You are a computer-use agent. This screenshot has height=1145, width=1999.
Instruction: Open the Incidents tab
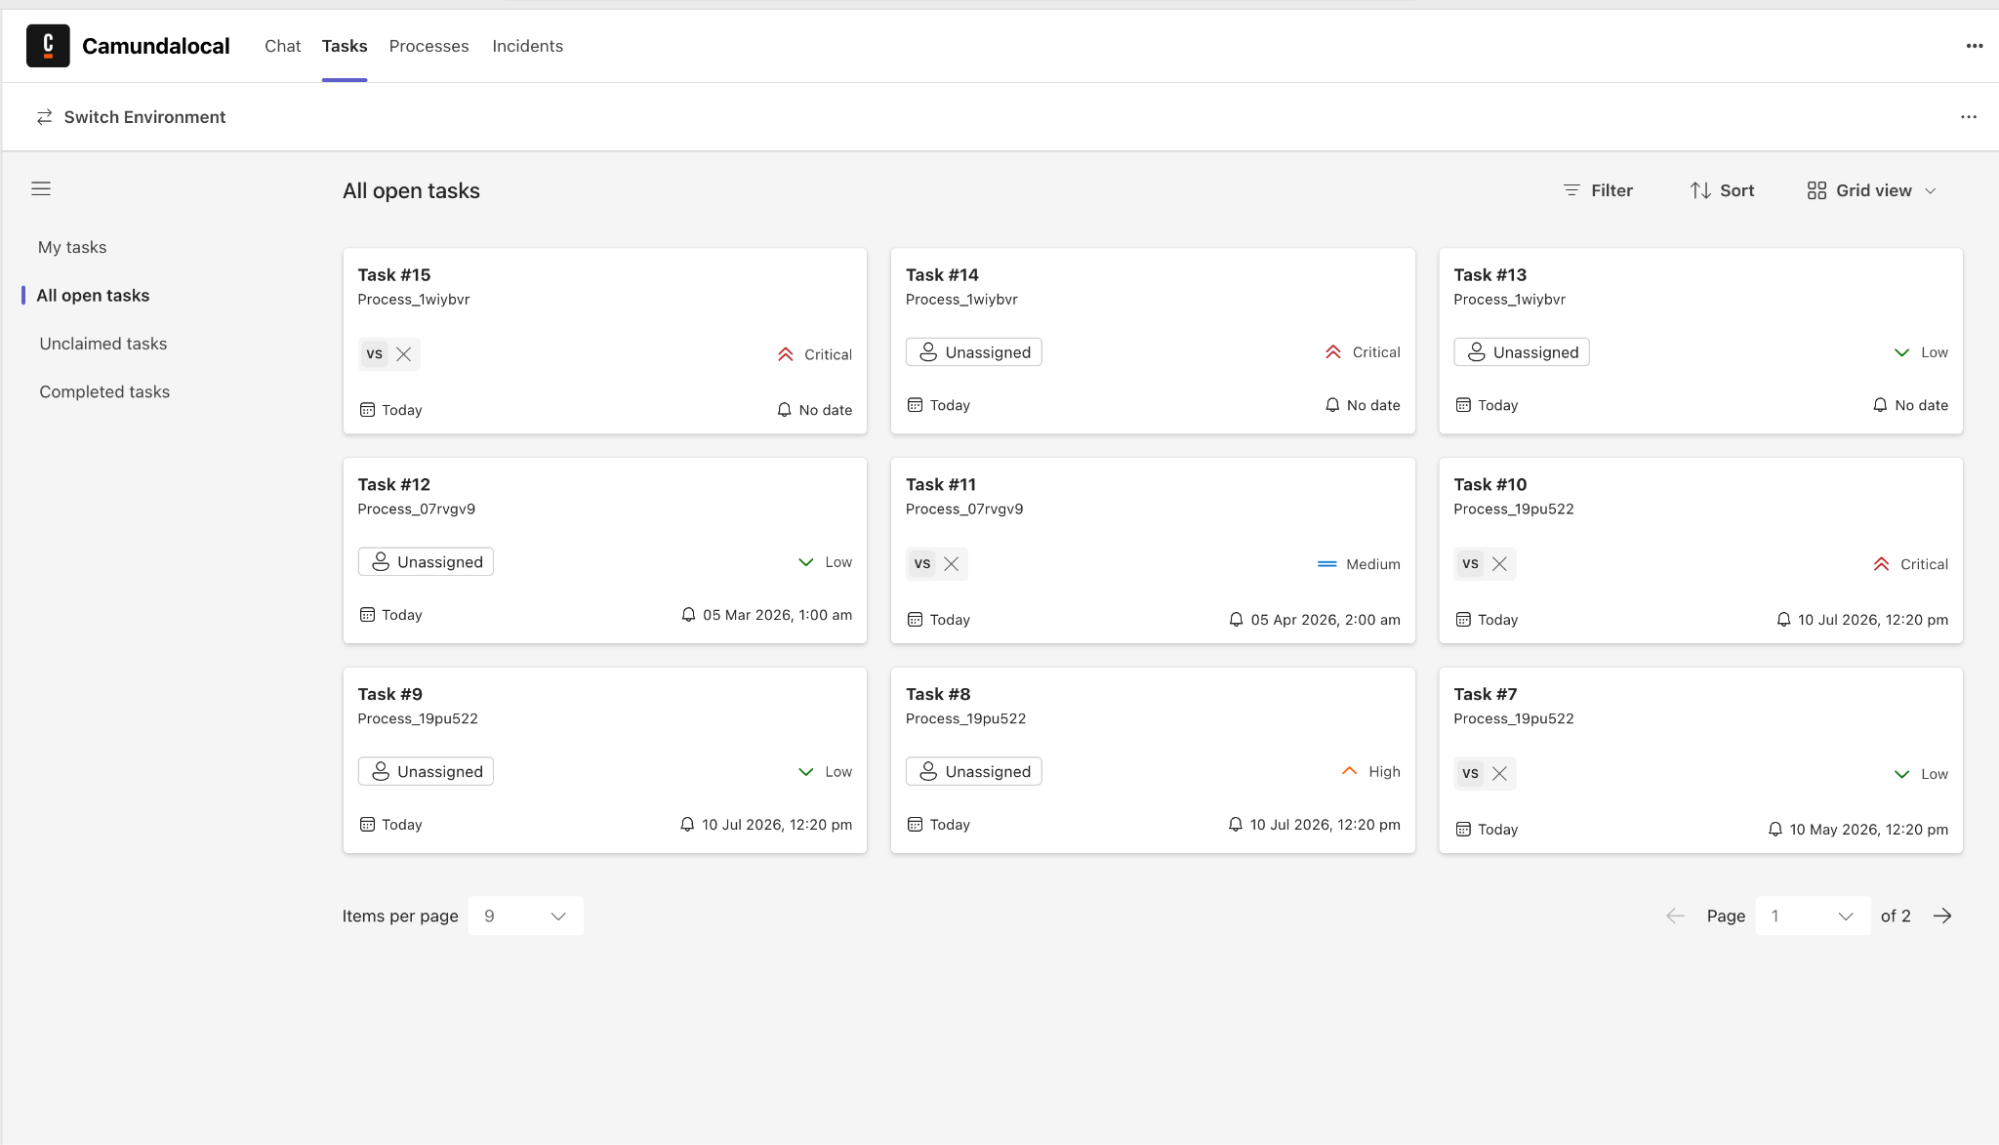(527, 46)
